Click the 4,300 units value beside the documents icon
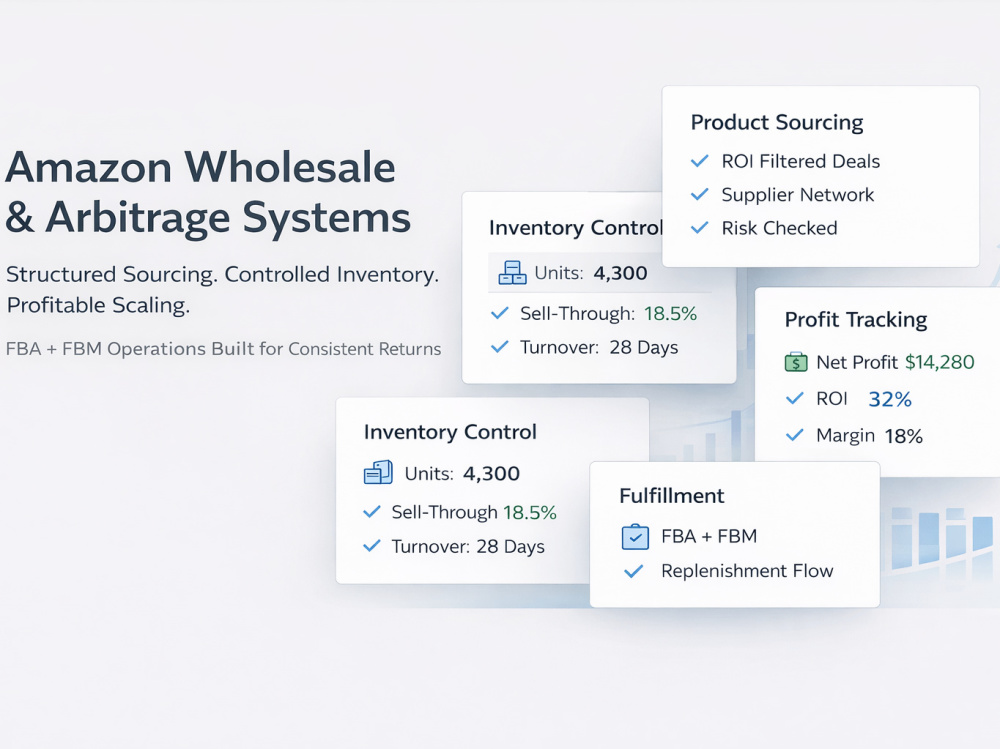This screenshot has height=749, width=1000. pyautogui.click(x=491, y=473)
